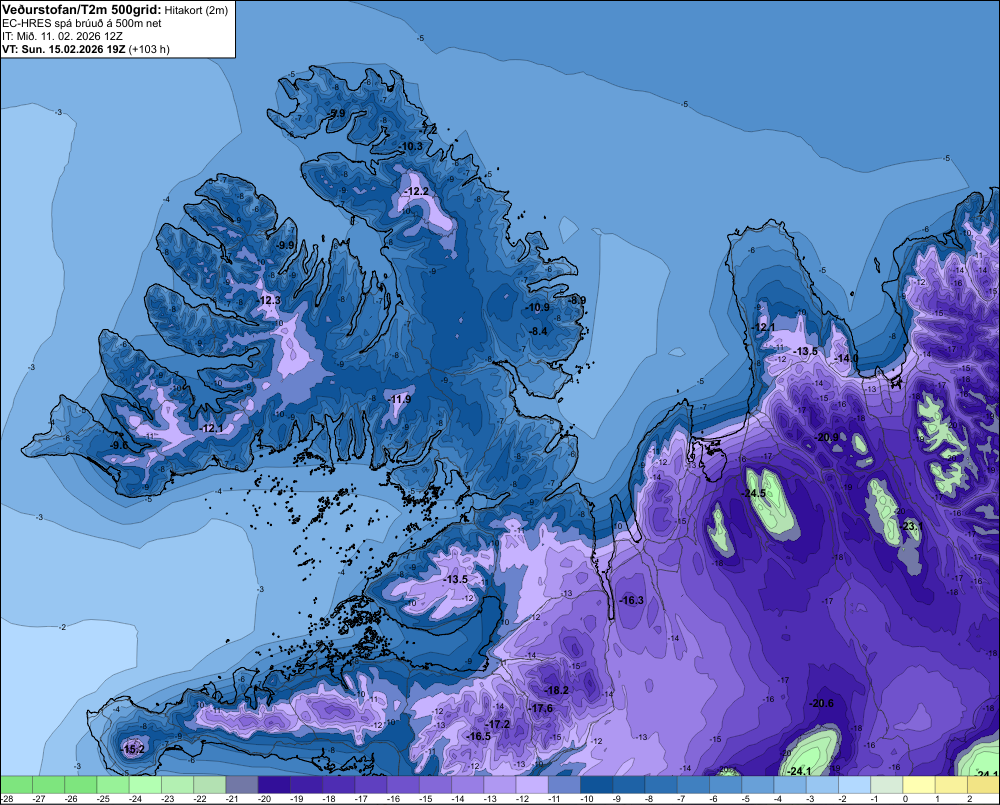Click the -10.9 temperature label
1000x805 pixels.
[x=538, y=307]
